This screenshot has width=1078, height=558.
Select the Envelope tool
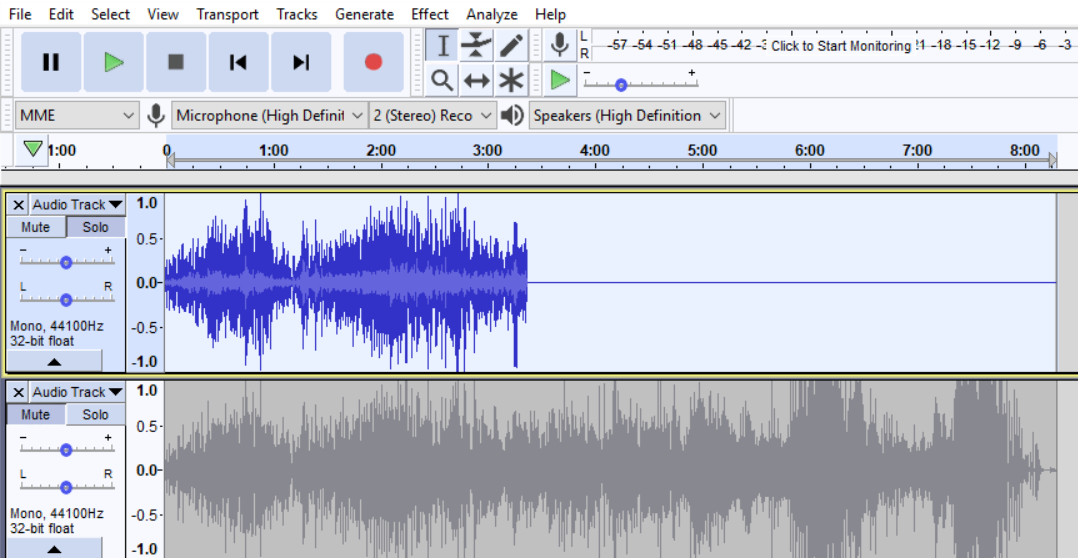point(476,45)
